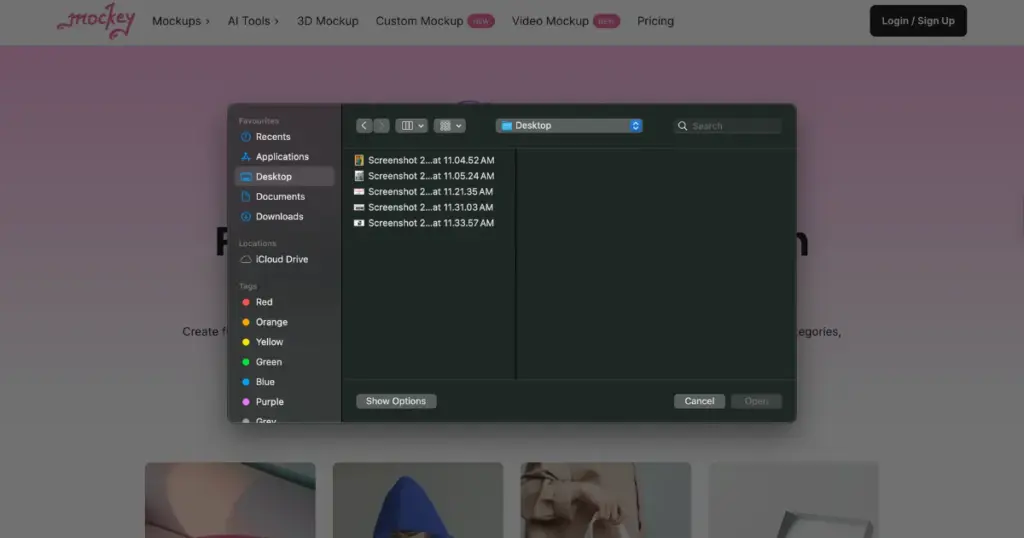Open the Mockups menu in navbar
The image size is (1024, 538).
(180, 21)
